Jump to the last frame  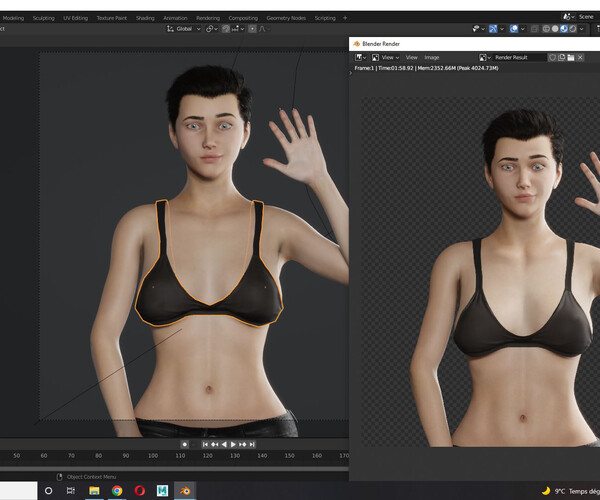(252, 445)
